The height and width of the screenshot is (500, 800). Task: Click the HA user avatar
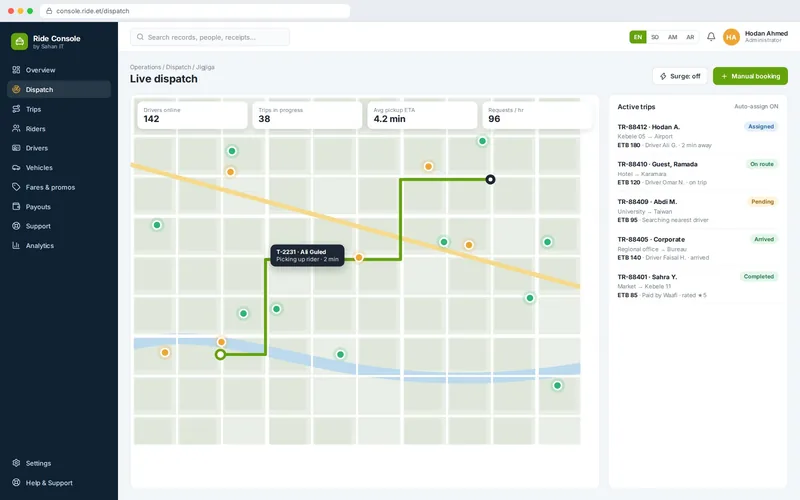pos(731,37)
